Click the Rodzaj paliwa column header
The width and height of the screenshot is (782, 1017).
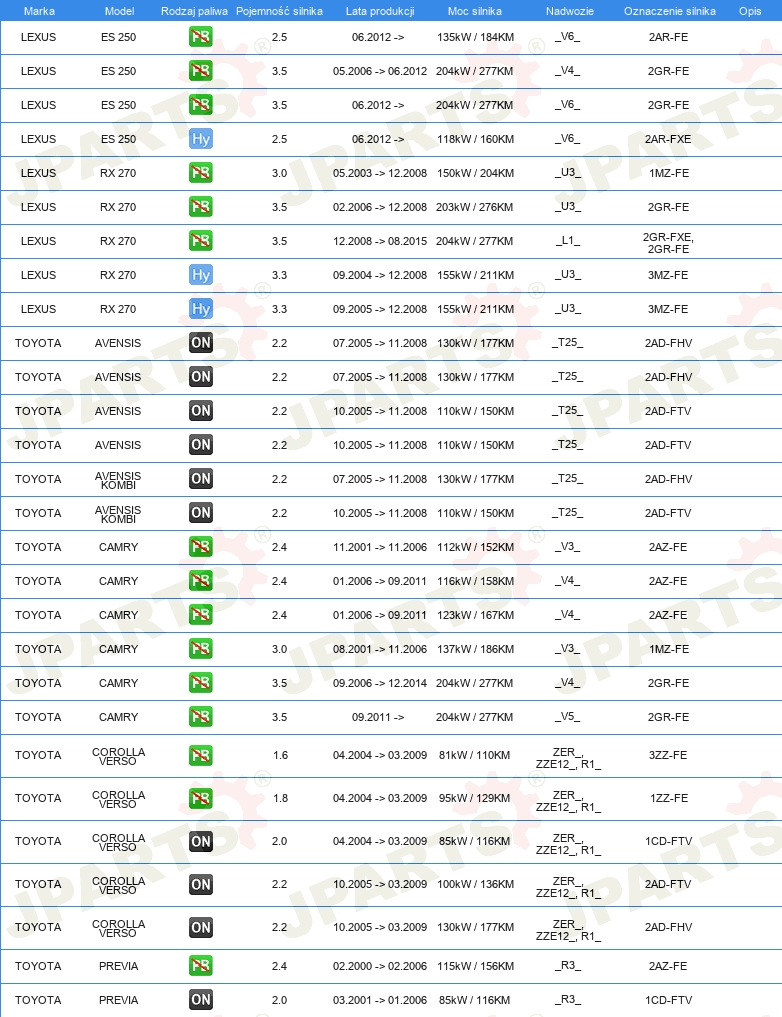coord(195,11)
